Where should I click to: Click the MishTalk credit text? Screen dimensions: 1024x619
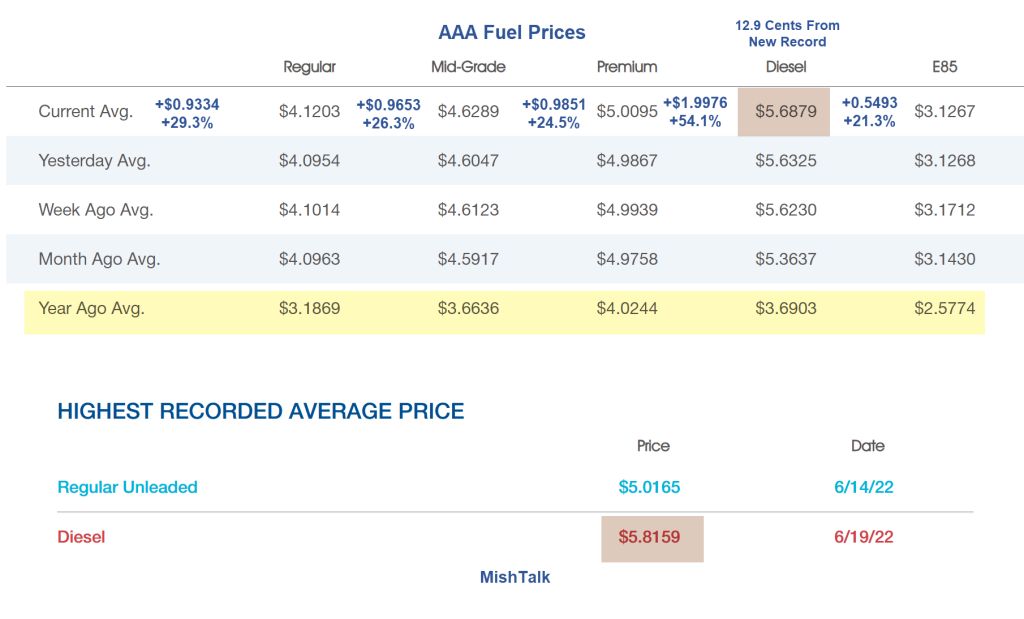pyautogui.click(x=515, y=577)
